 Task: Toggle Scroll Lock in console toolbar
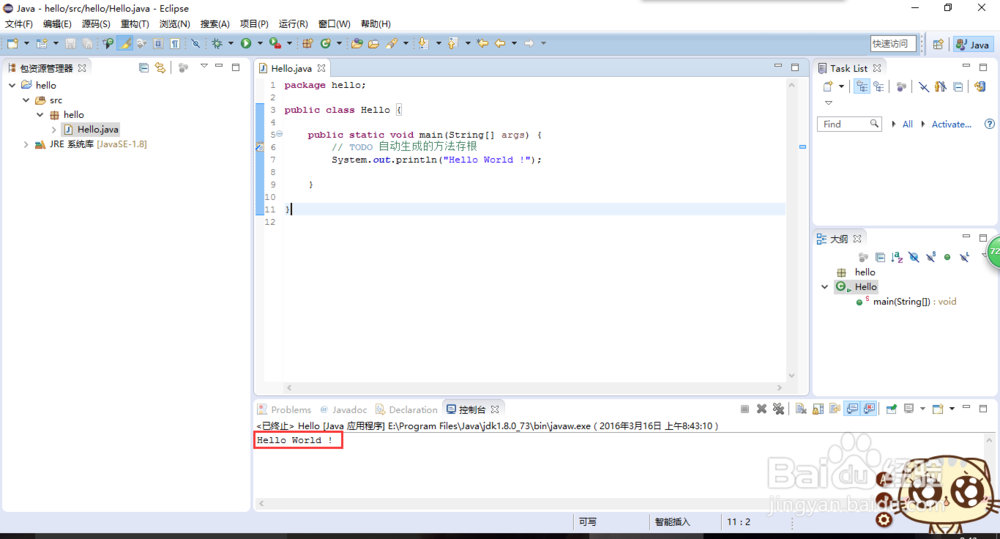click(x=818, y=409)
